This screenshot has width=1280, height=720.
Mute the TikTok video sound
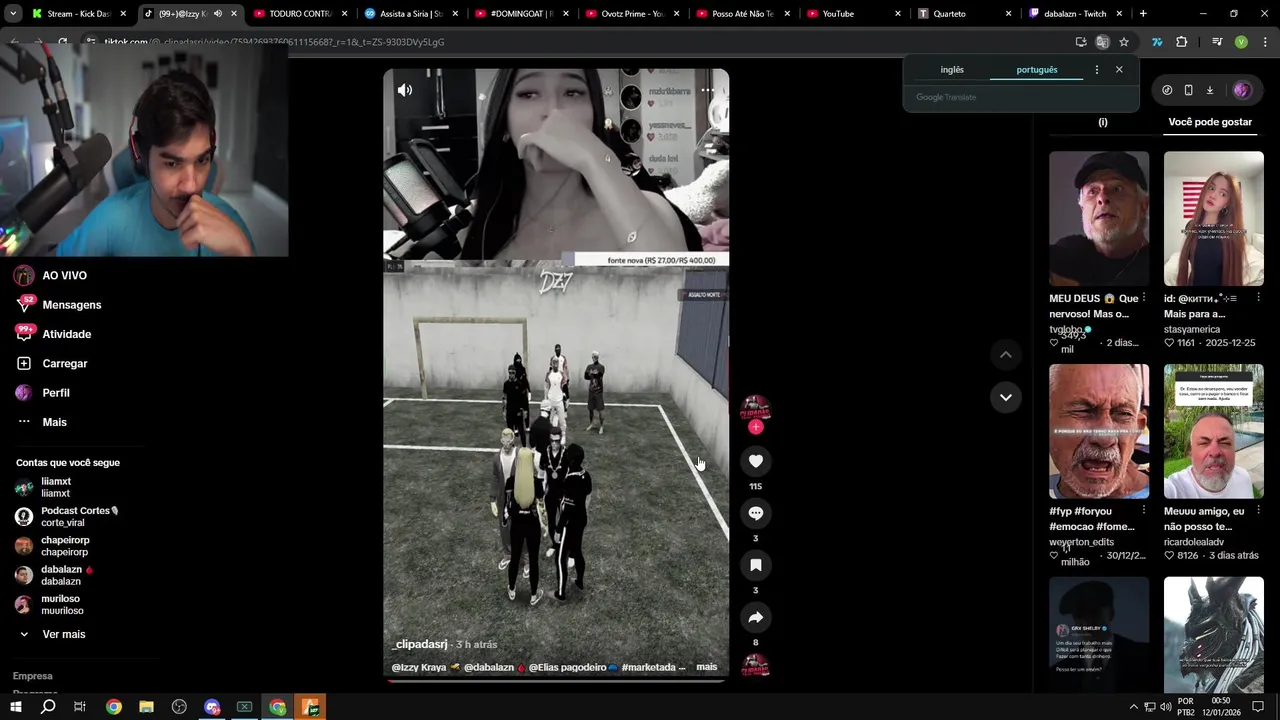(405, 90)
